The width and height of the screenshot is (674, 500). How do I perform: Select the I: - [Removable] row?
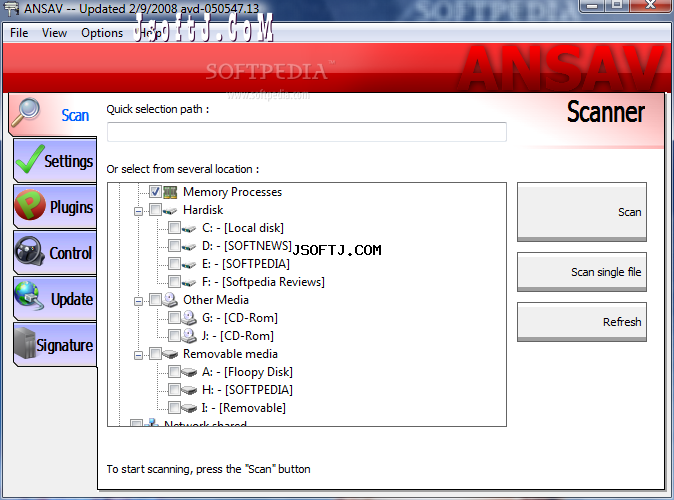click(243, 408)
